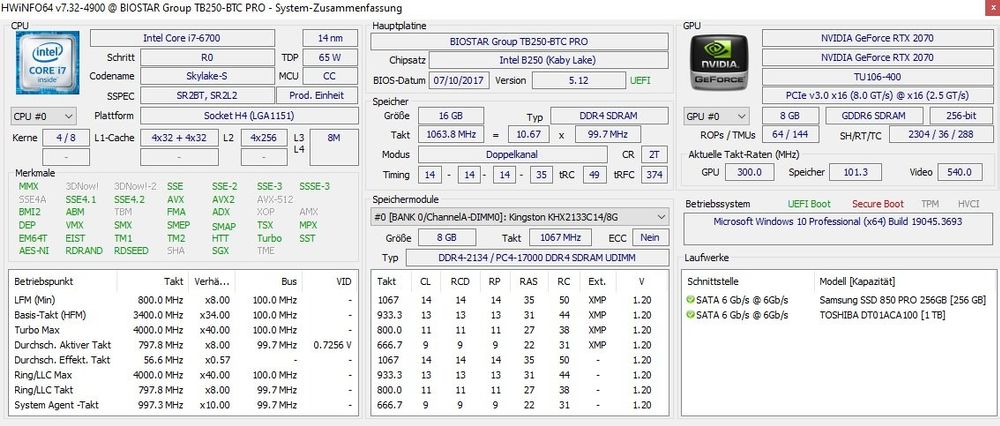The width and height of the screenshot is (1000, 426).
Task: Click the MMX feature label
Action: [29, 186]
